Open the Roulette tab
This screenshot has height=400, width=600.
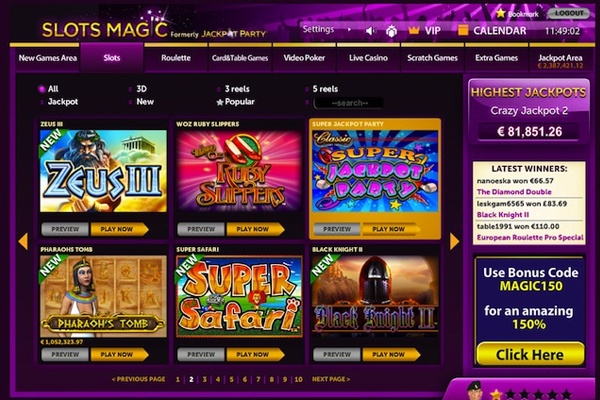tap(176, 58)
